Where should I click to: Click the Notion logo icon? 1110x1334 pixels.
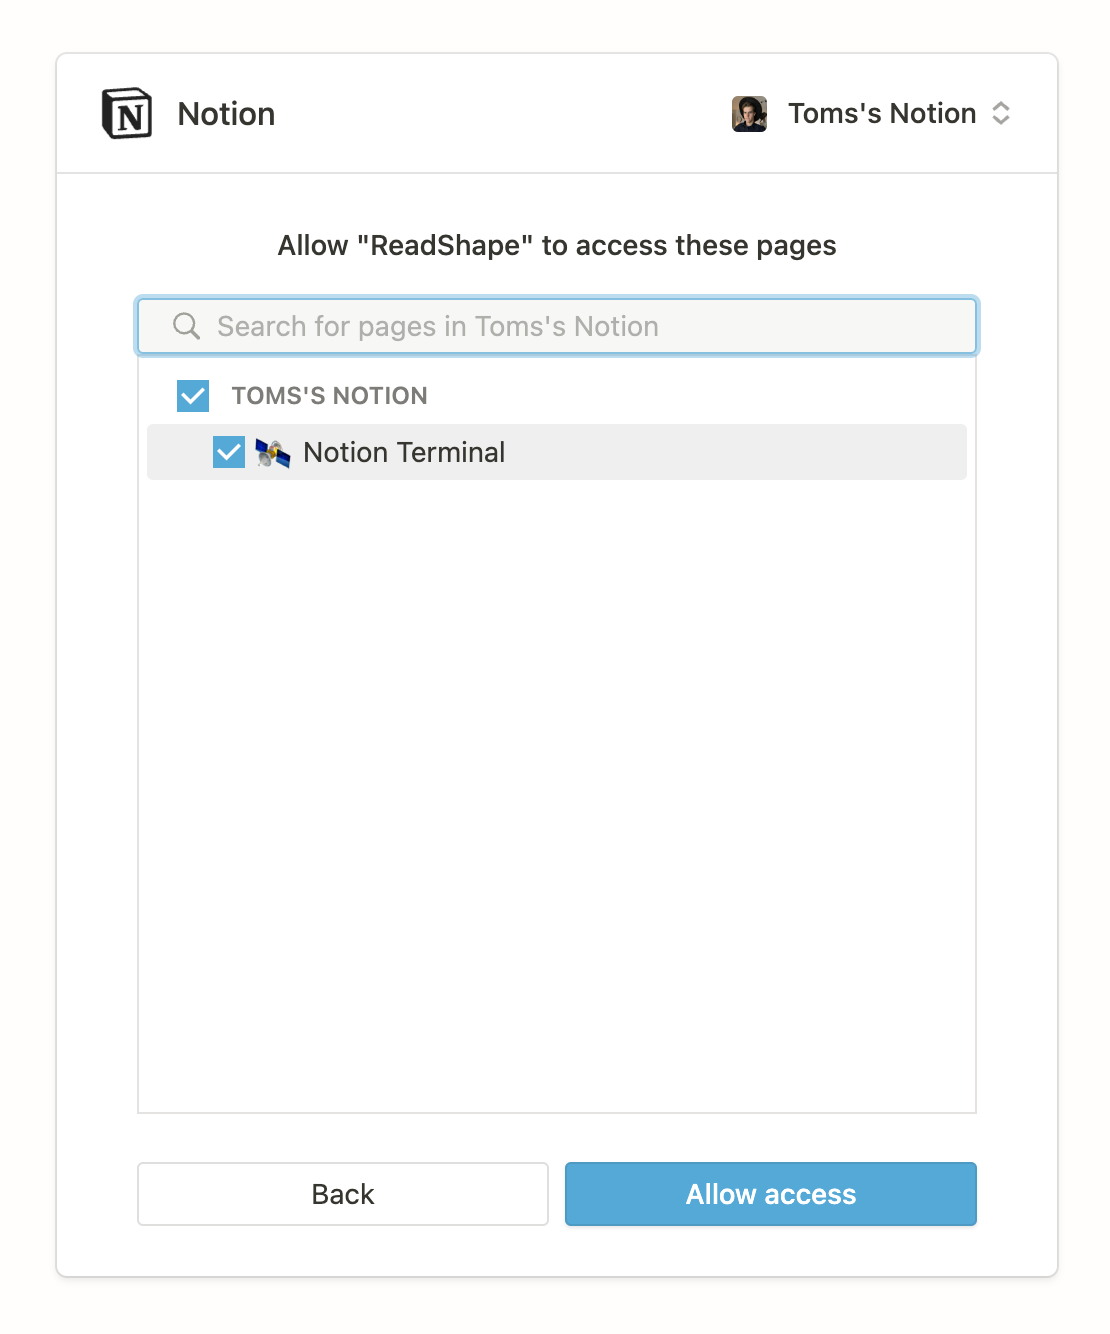coord(127,113)
